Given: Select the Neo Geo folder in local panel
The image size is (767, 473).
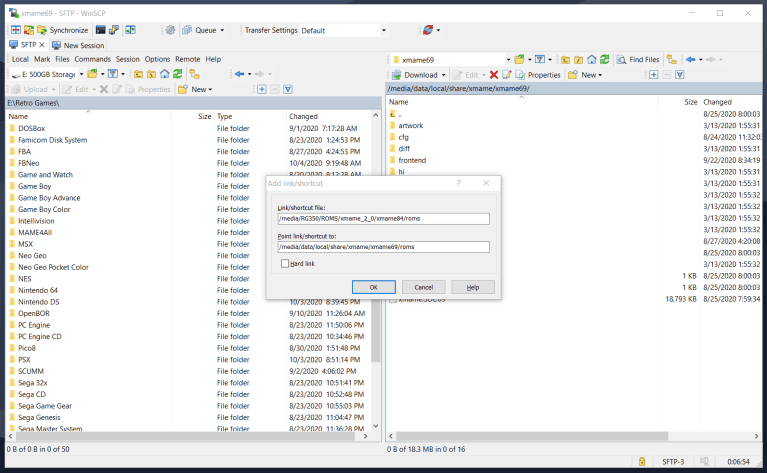Looking at the screenshot, I should click(x=32, y=255).
